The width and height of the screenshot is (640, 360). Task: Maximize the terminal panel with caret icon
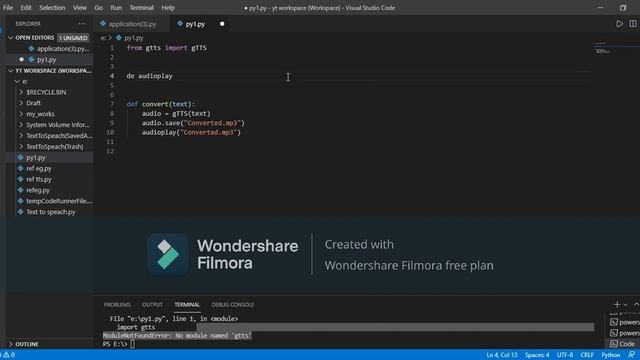click(636, 304)
